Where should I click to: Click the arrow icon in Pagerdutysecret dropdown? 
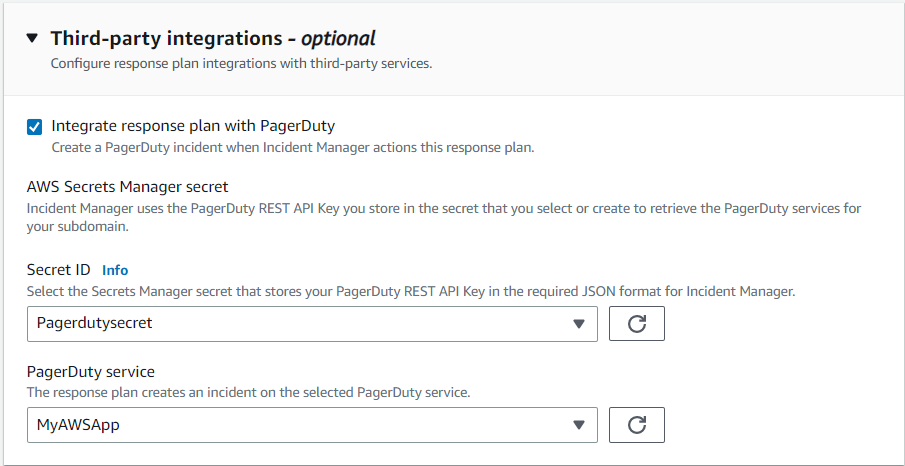coord(578,324)
